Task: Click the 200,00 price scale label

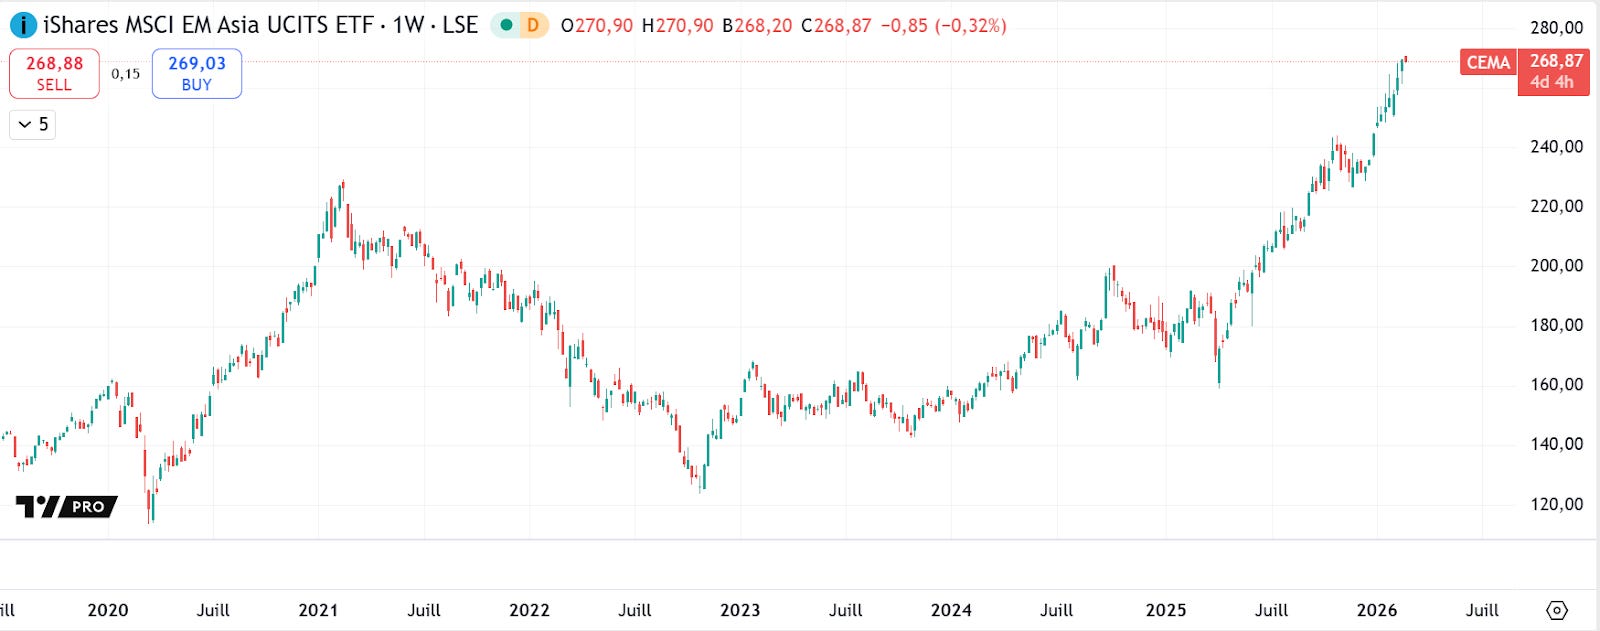Action: pyautogui.click(x=1557, y=266)
